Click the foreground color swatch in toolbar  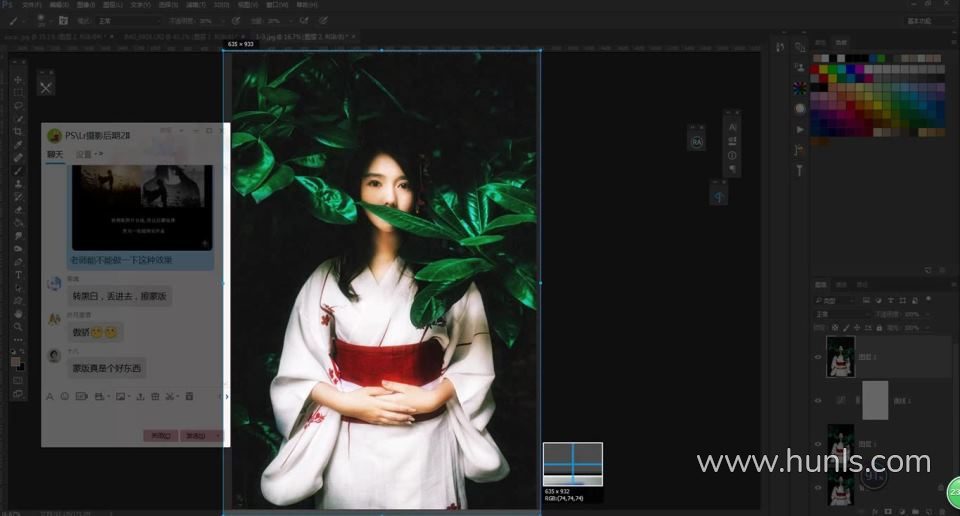pos(15,361)
